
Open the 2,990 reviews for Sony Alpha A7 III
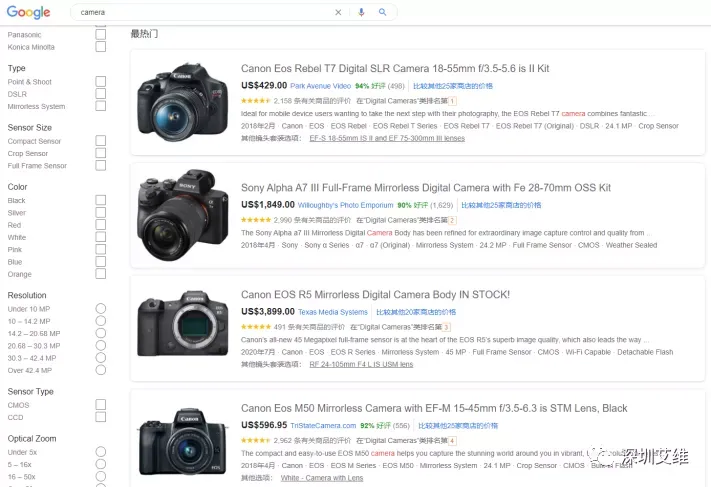point(312,220)
